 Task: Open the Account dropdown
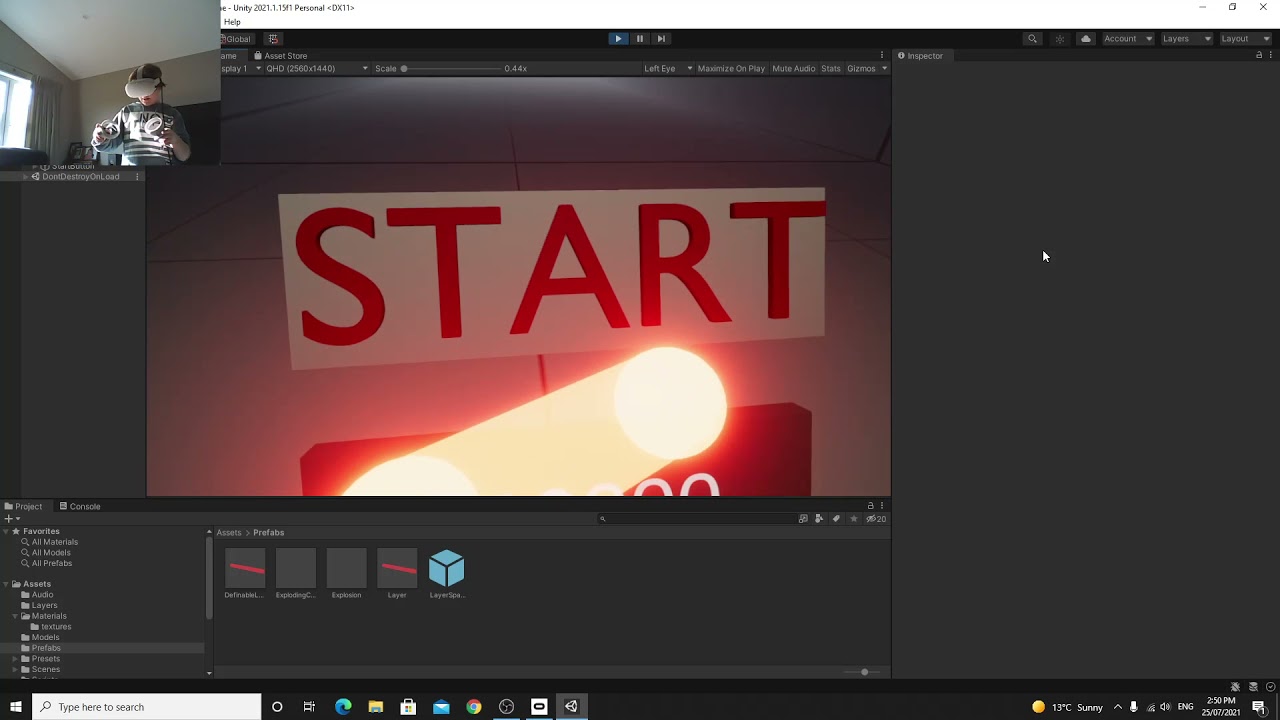(x=1128, y=39)
